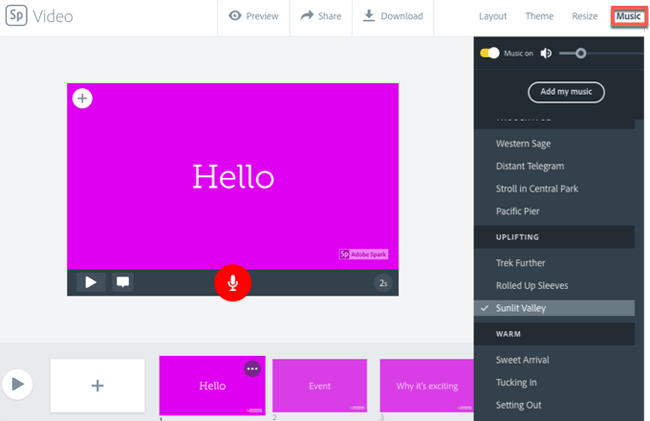Click the Video title text
650x421 pixels.
click(x=53, y=17)
